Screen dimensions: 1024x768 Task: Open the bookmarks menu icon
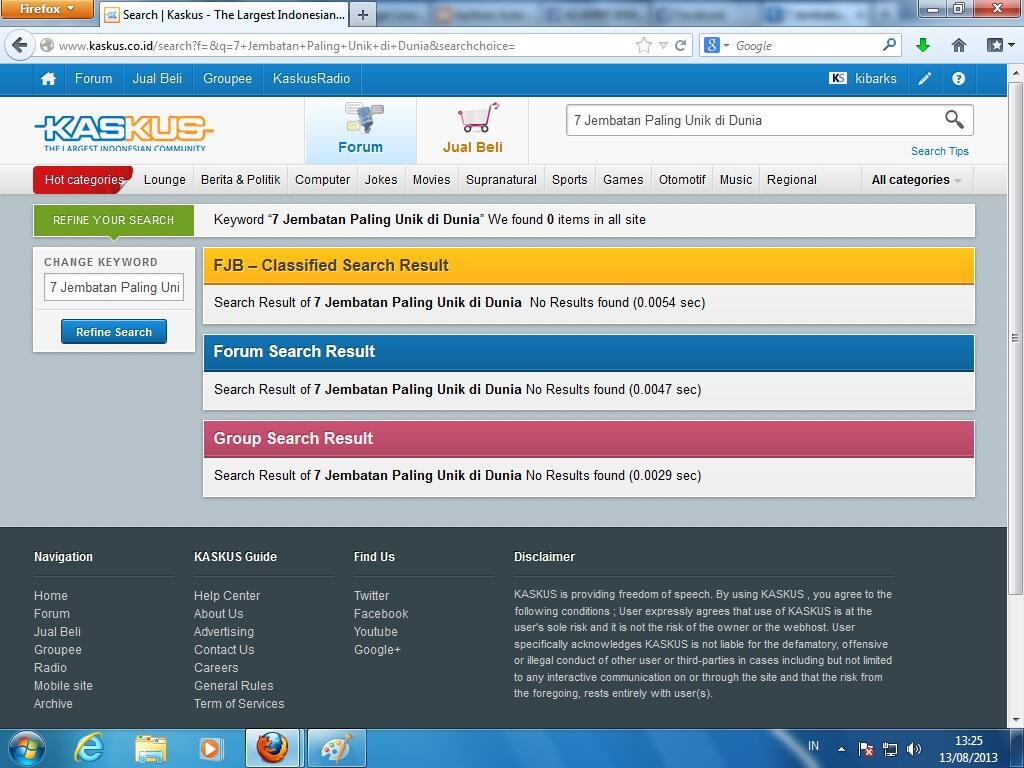coord(995,45)
